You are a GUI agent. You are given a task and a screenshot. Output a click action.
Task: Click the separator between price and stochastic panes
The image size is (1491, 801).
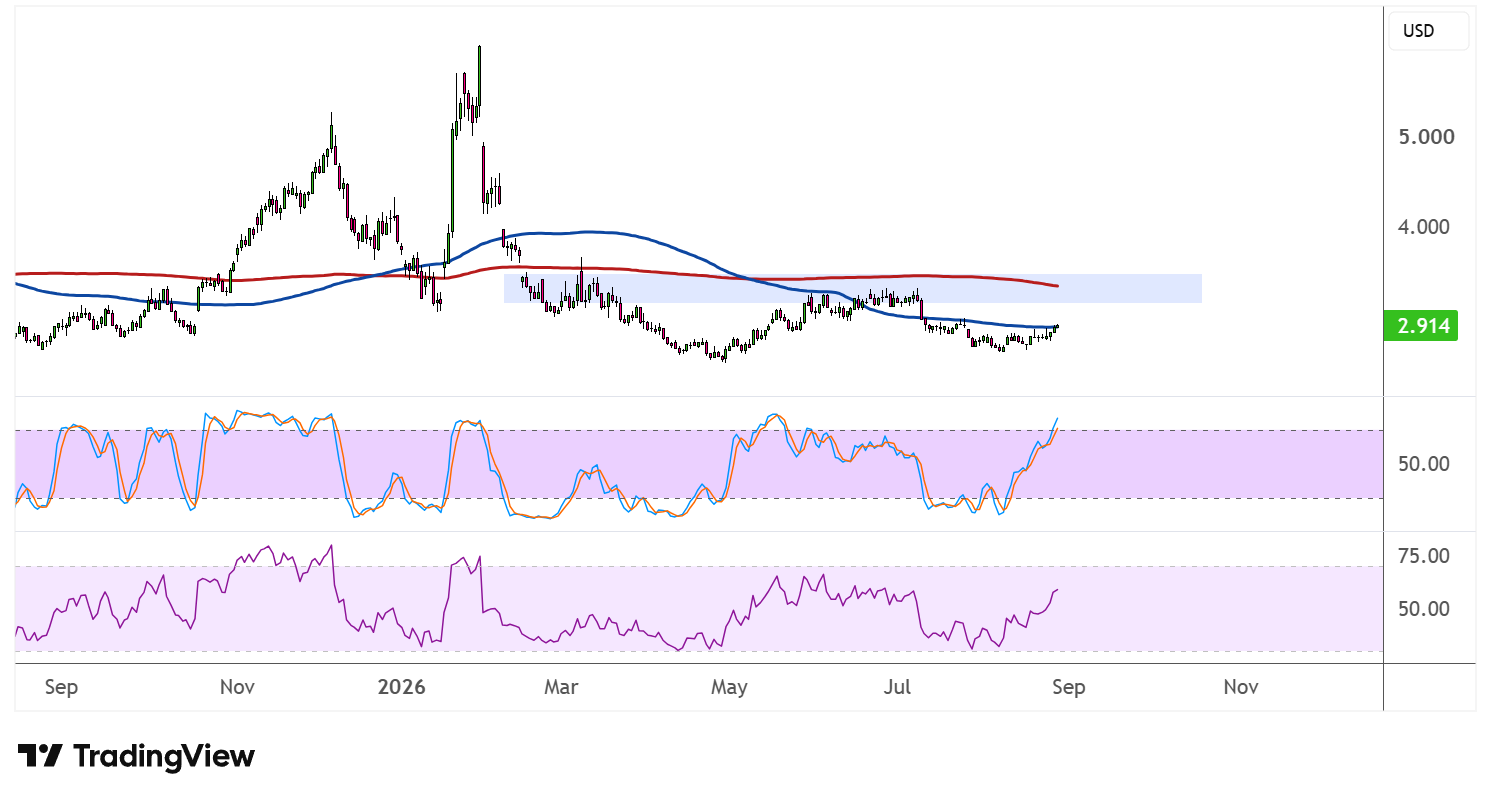pos(698,397)
